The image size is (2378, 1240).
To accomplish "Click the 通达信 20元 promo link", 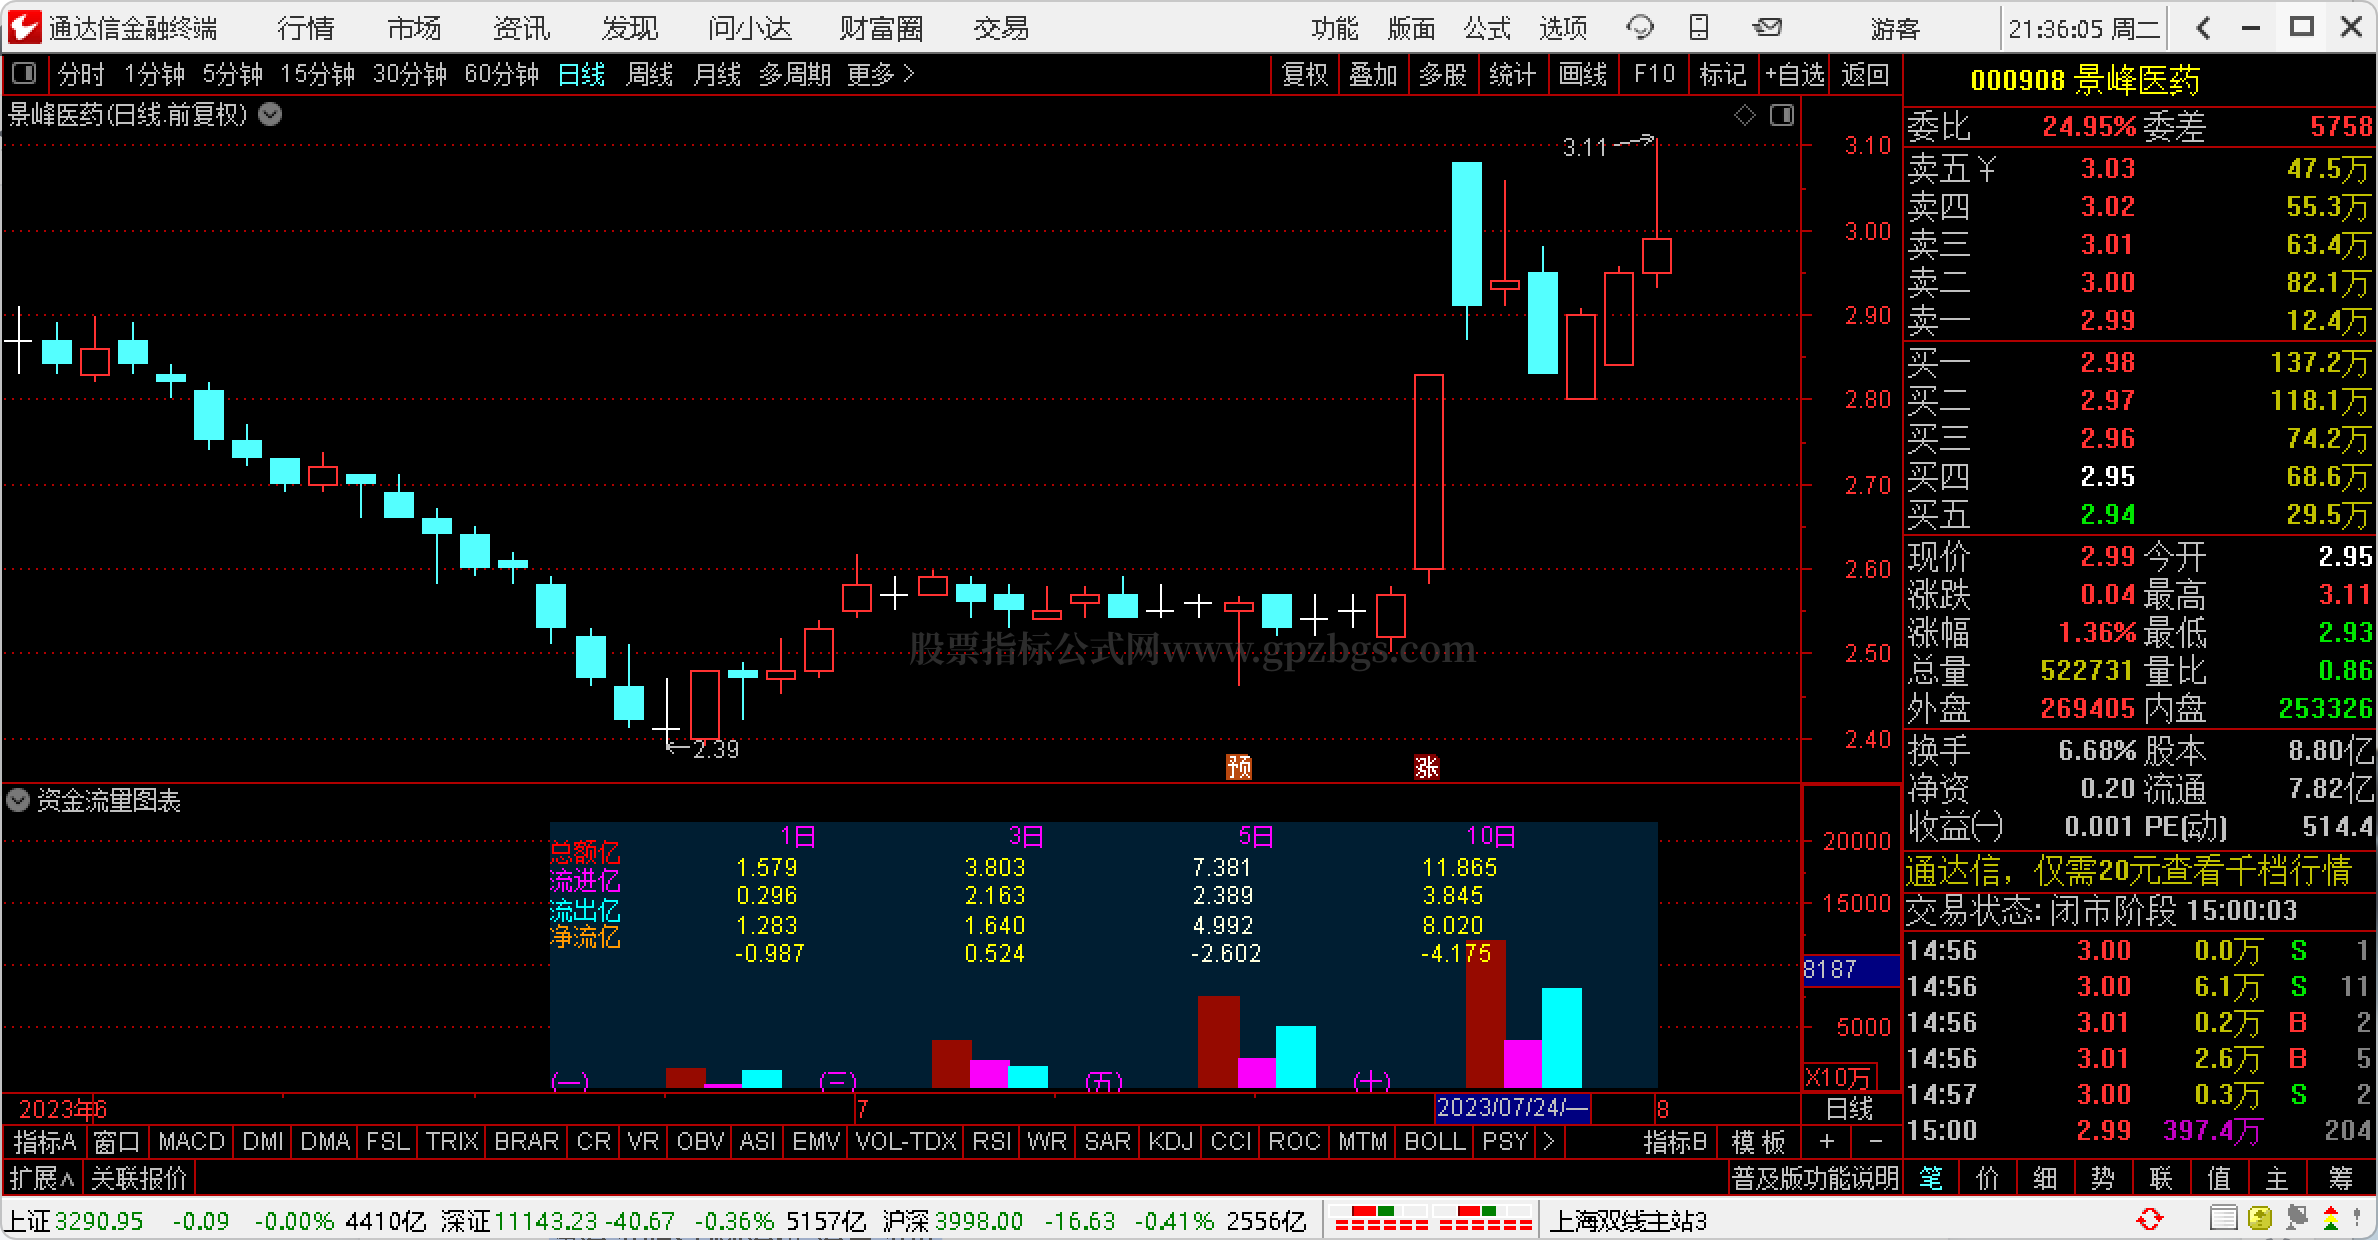I will click(x=2129, y=870).
